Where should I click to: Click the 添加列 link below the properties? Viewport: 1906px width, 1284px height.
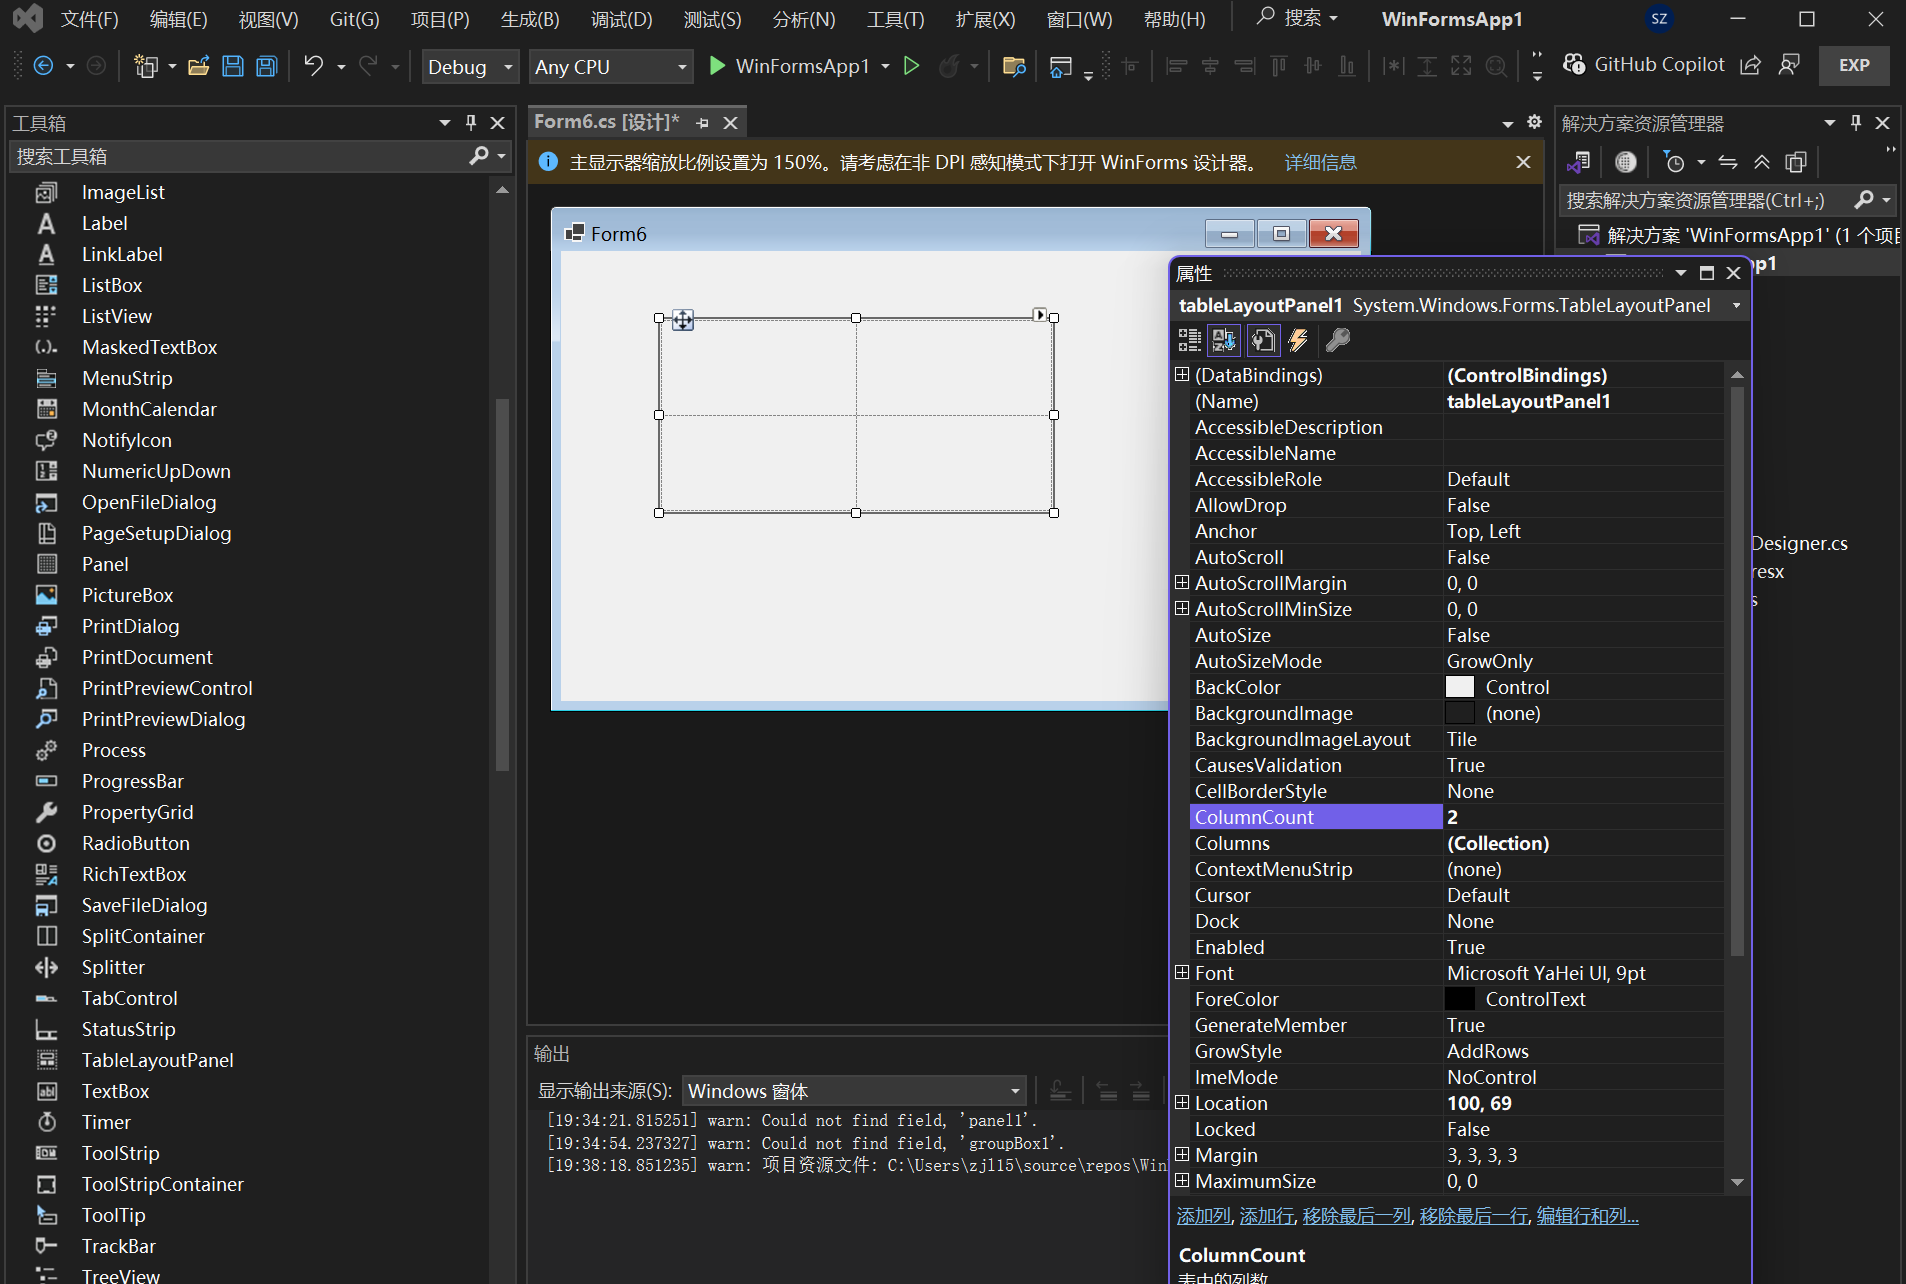(x=1202, y=1215)
